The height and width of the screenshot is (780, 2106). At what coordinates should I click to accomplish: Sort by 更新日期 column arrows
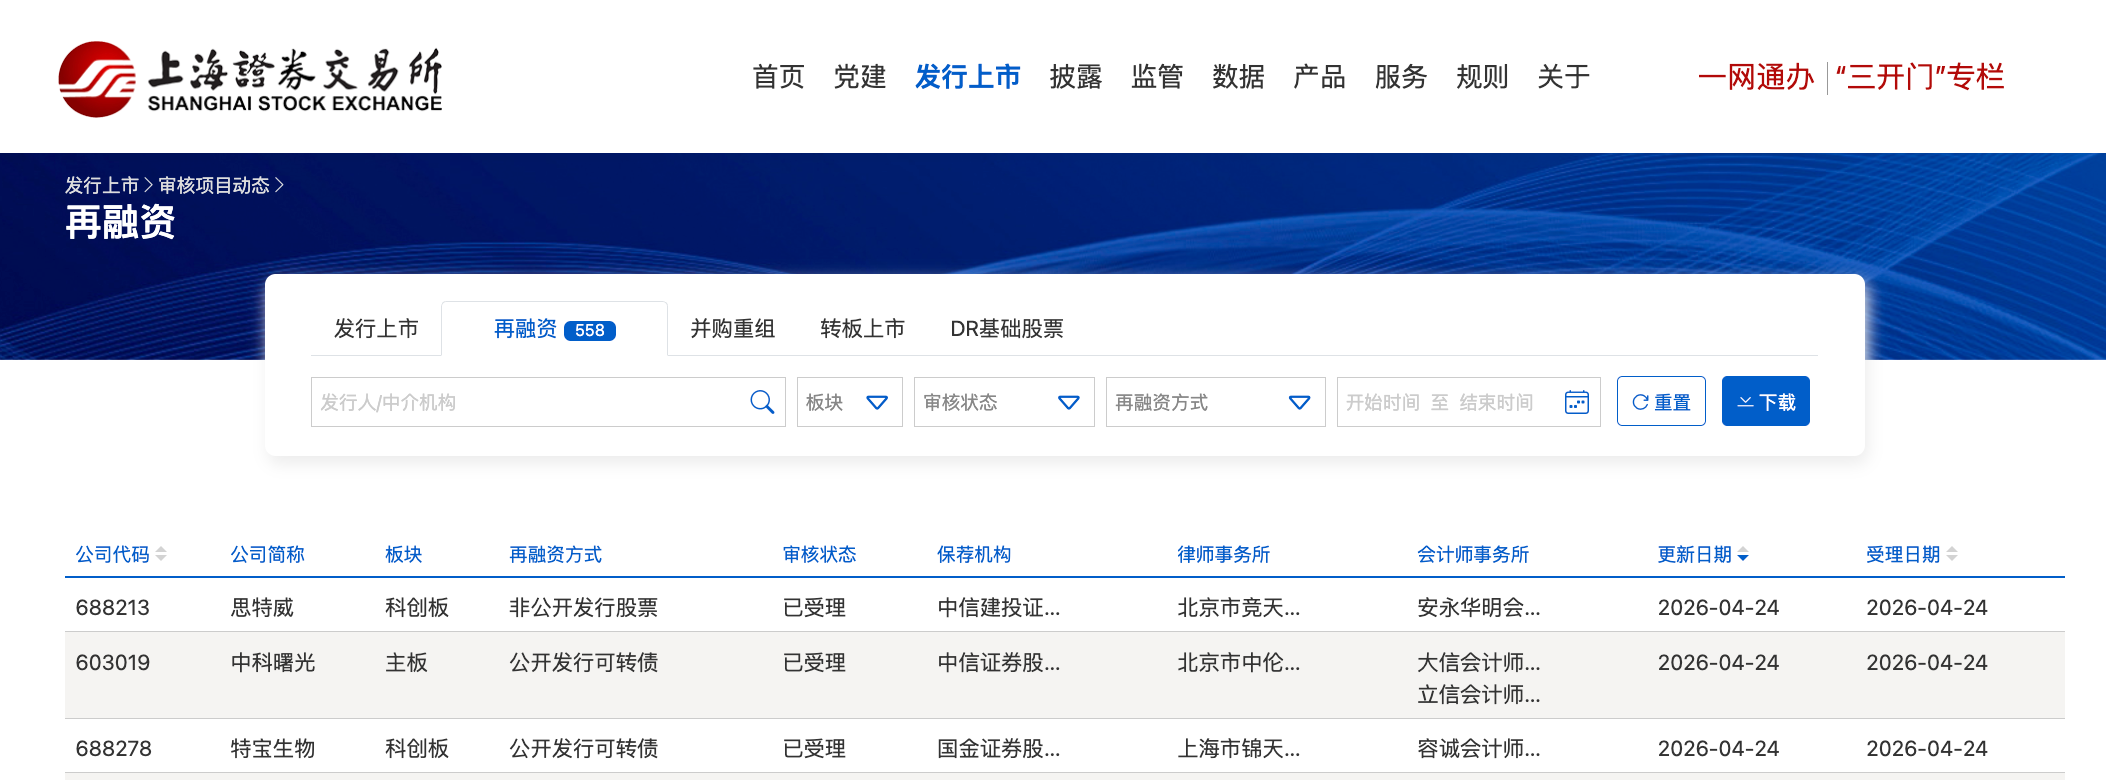[1743, 555]
